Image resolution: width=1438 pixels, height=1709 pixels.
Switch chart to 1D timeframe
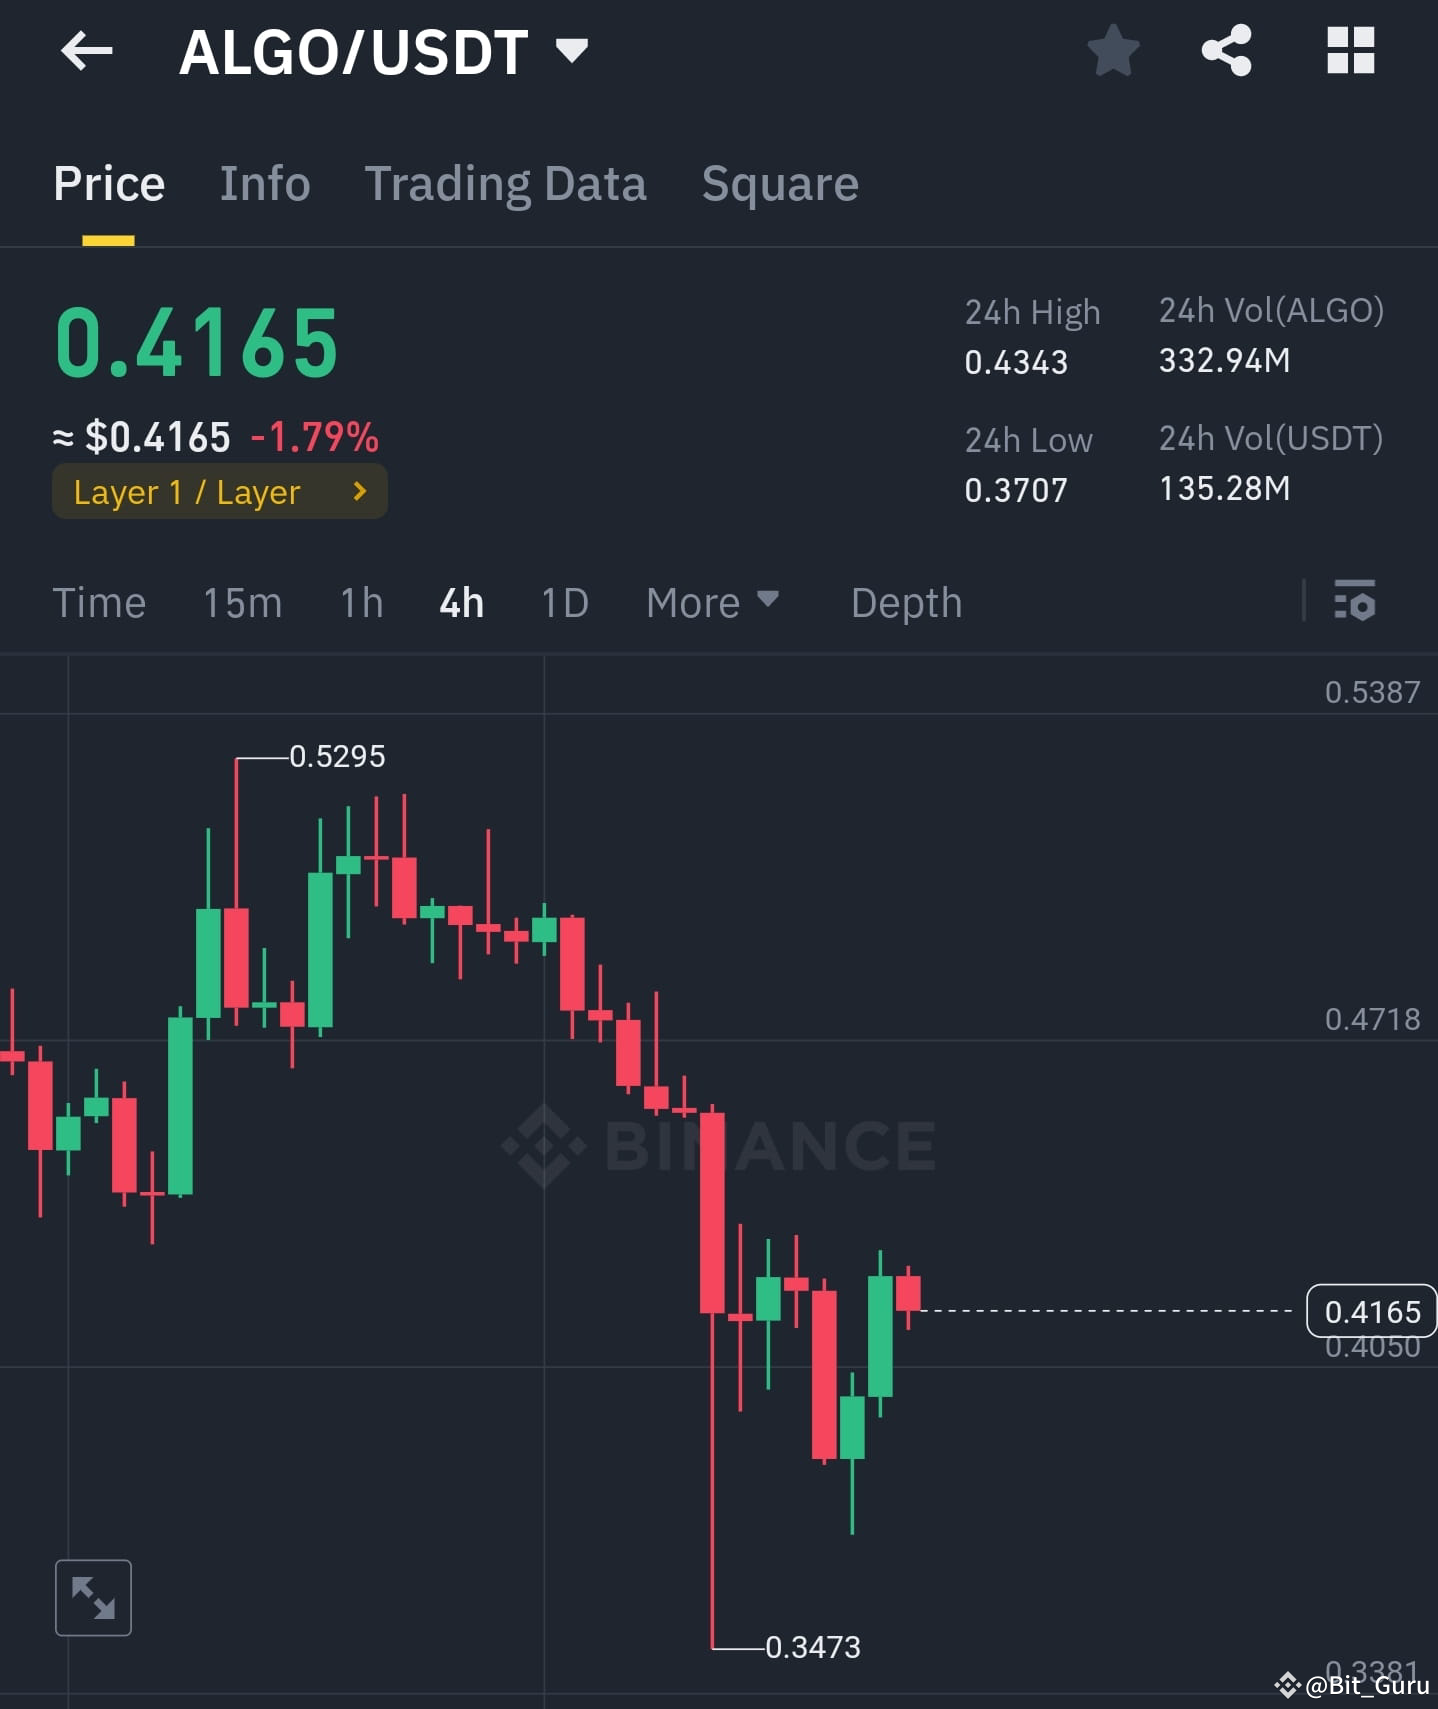pos(564,602)
